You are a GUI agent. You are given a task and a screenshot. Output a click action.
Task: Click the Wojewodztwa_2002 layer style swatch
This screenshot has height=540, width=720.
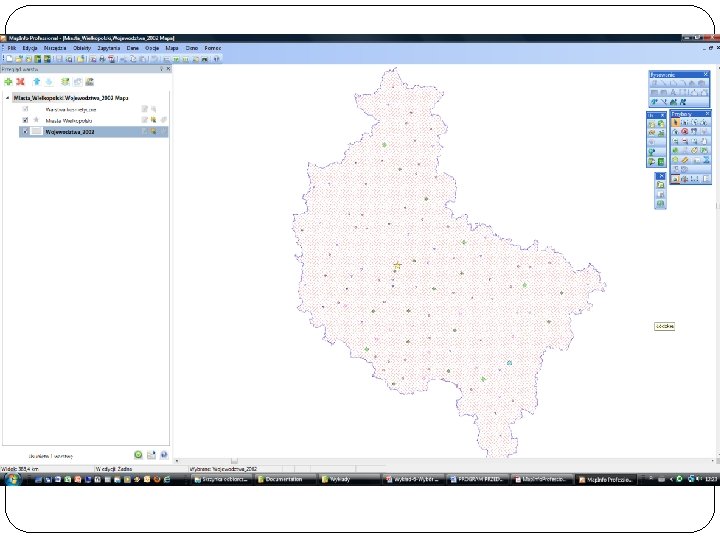[36, 131]
